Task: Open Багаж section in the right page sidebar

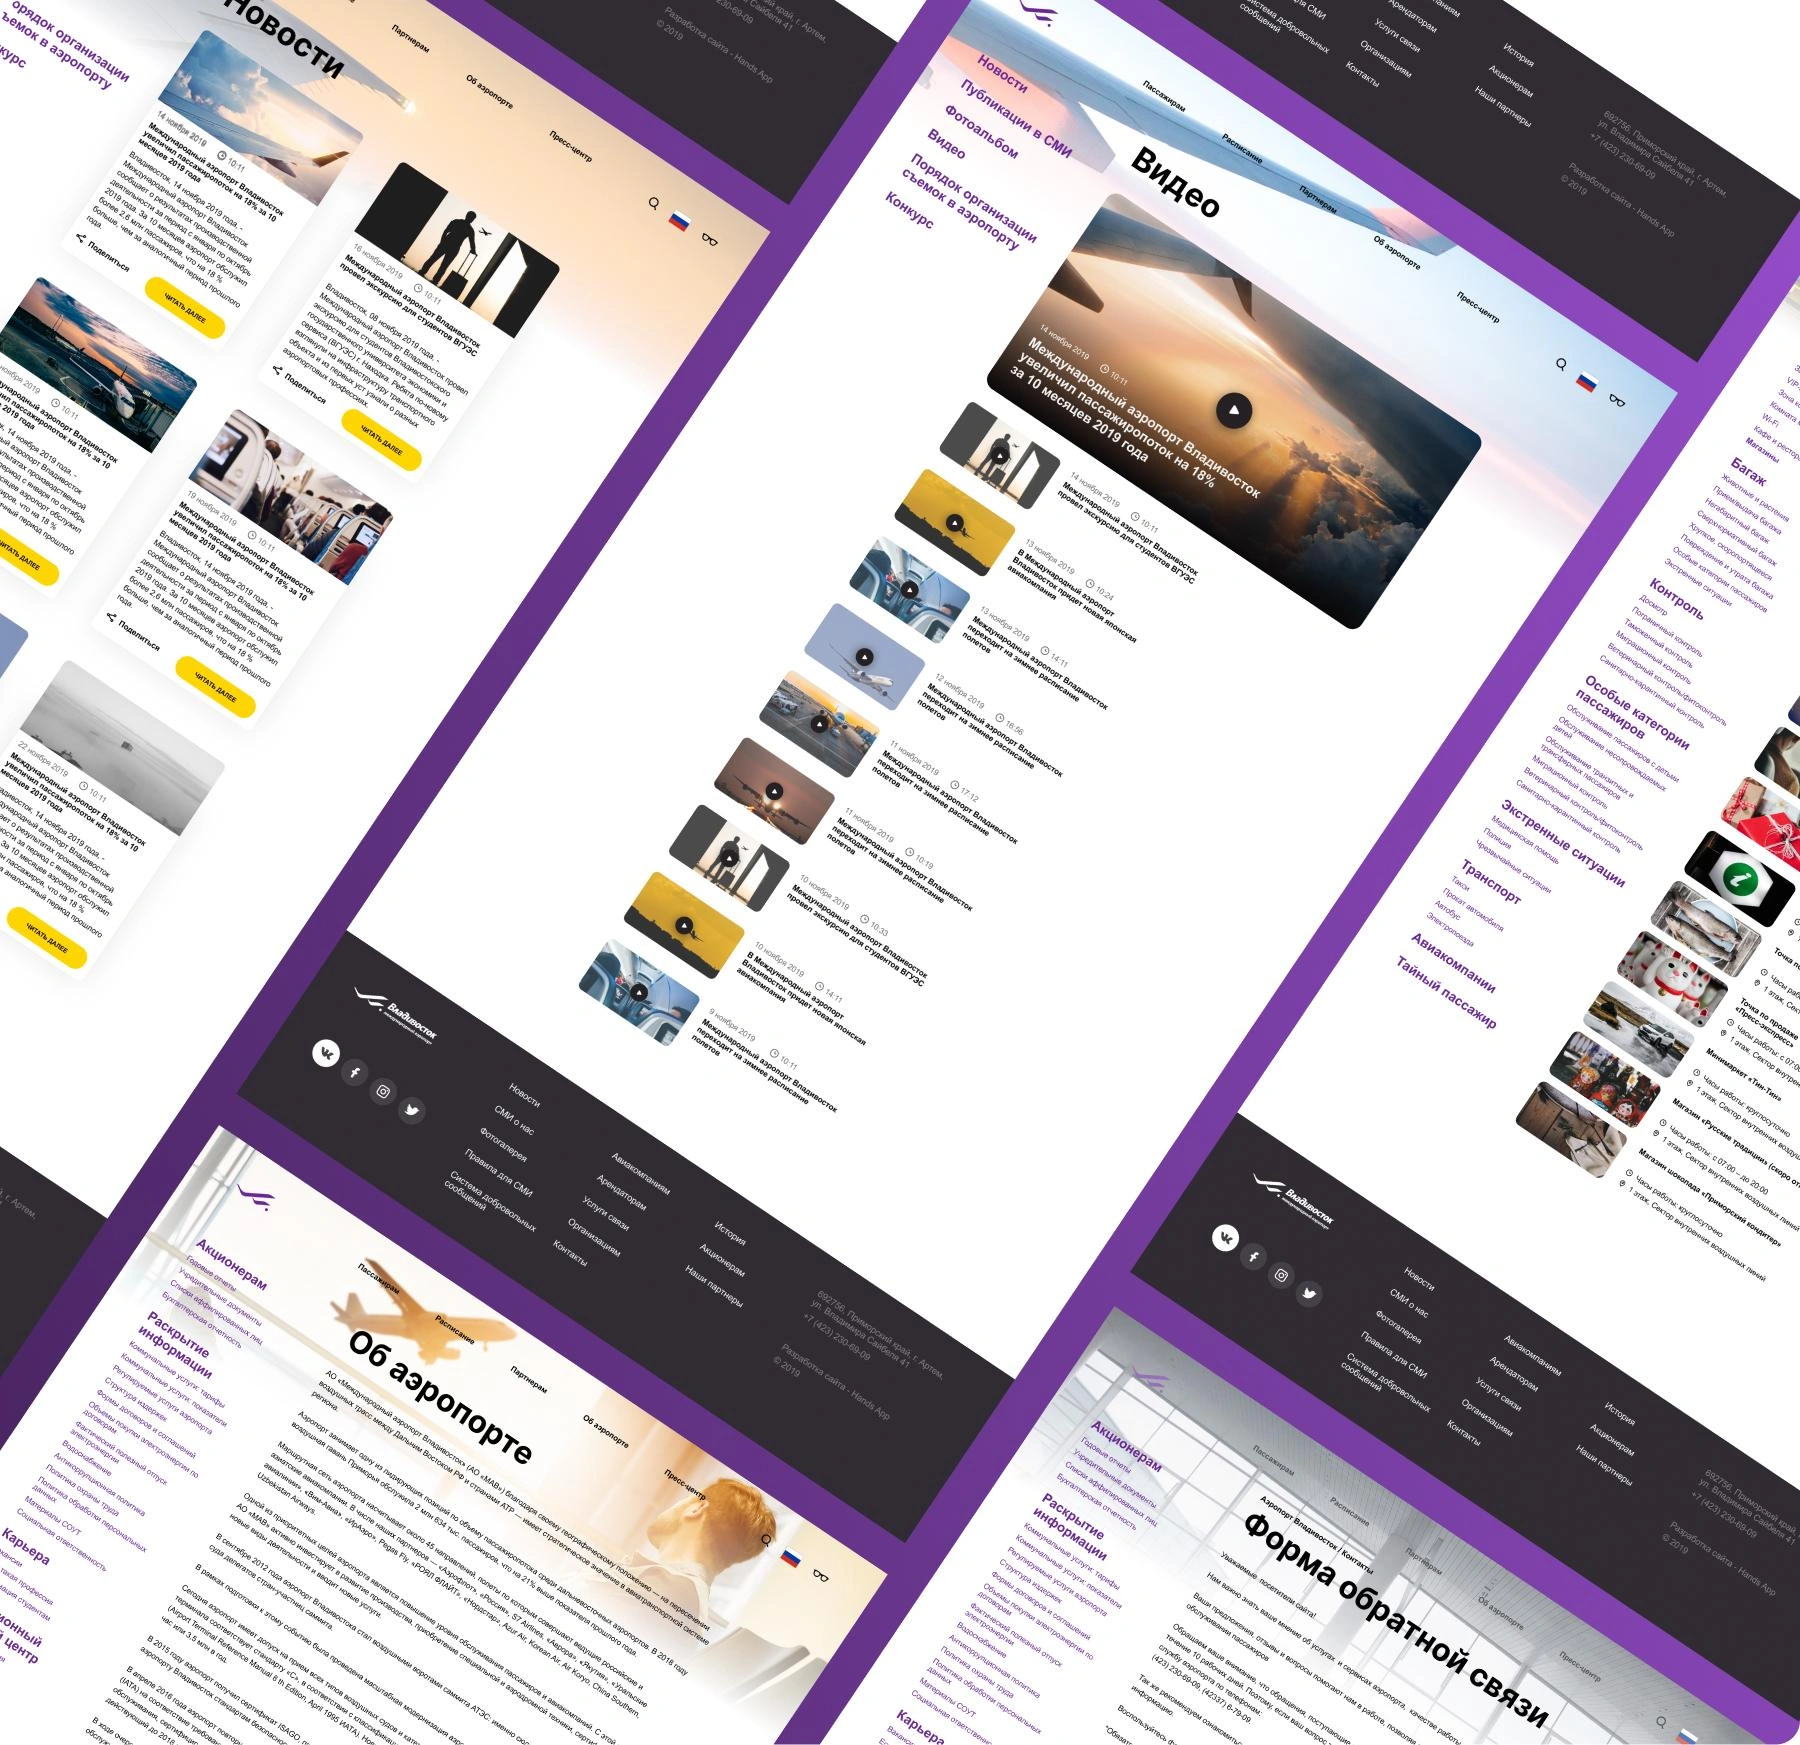Action: [x=1748, y=470]
